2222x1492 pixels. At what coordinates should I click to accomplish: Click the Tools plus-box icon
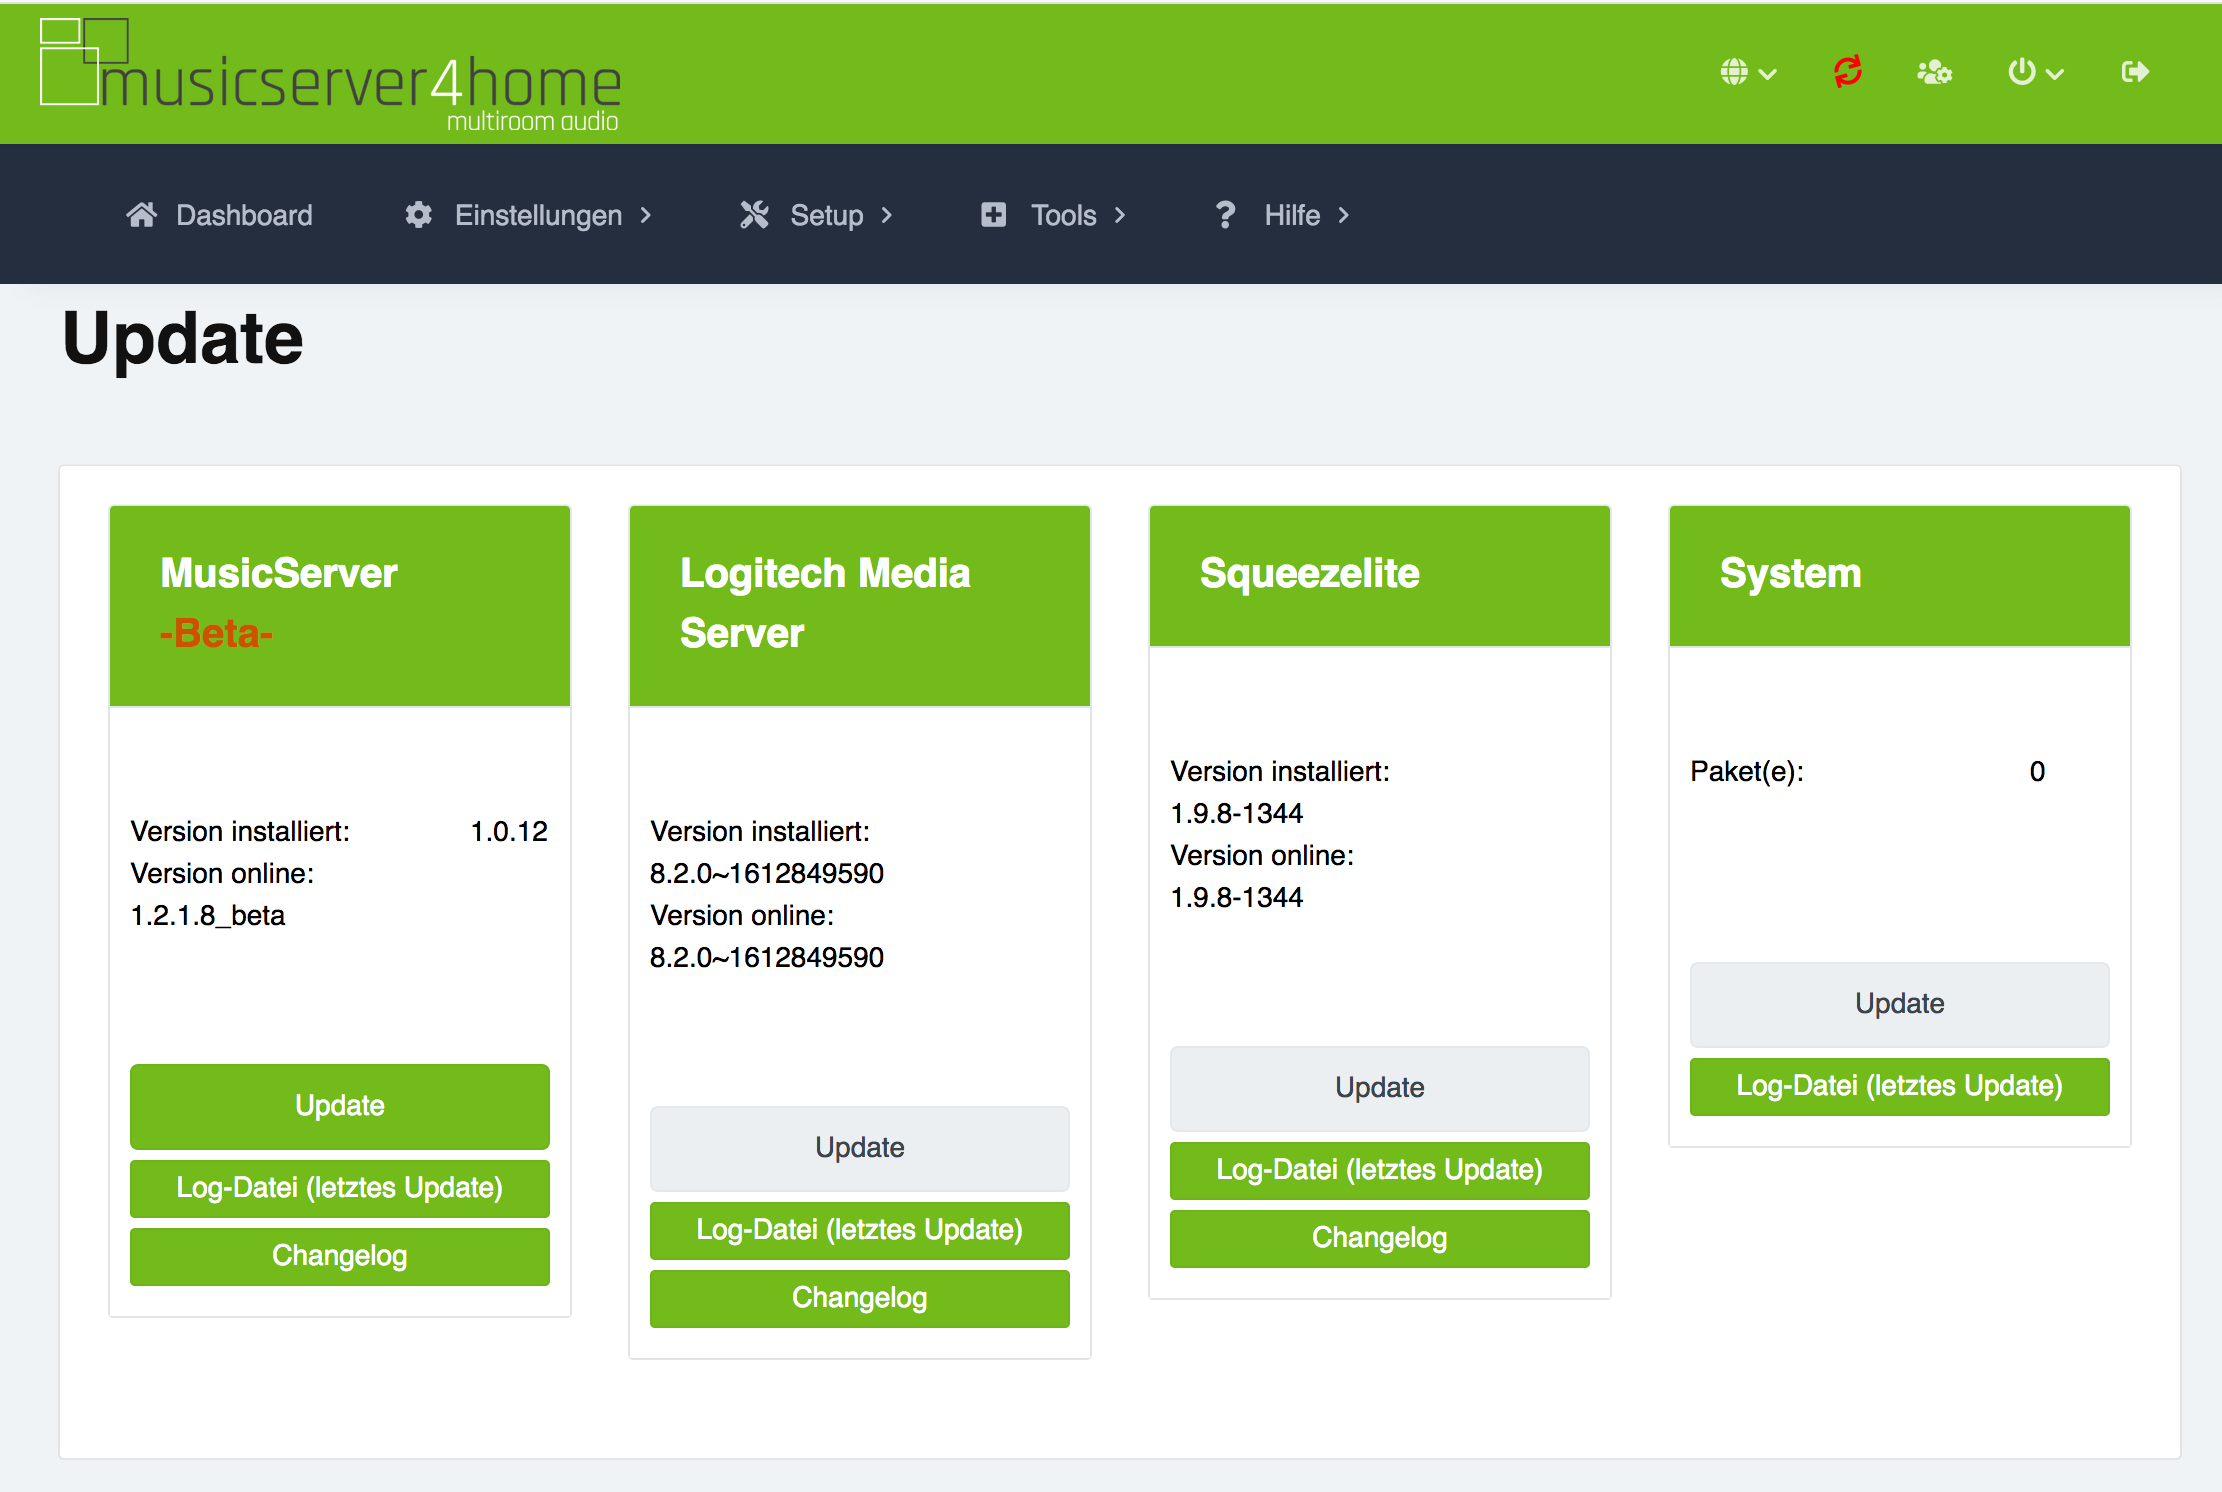(x=993, y=215)
